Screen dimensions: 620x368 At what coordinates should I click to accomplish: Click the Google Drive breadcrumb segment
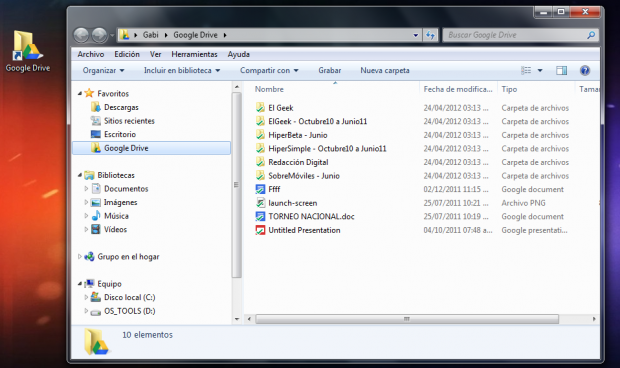[195, 35]
